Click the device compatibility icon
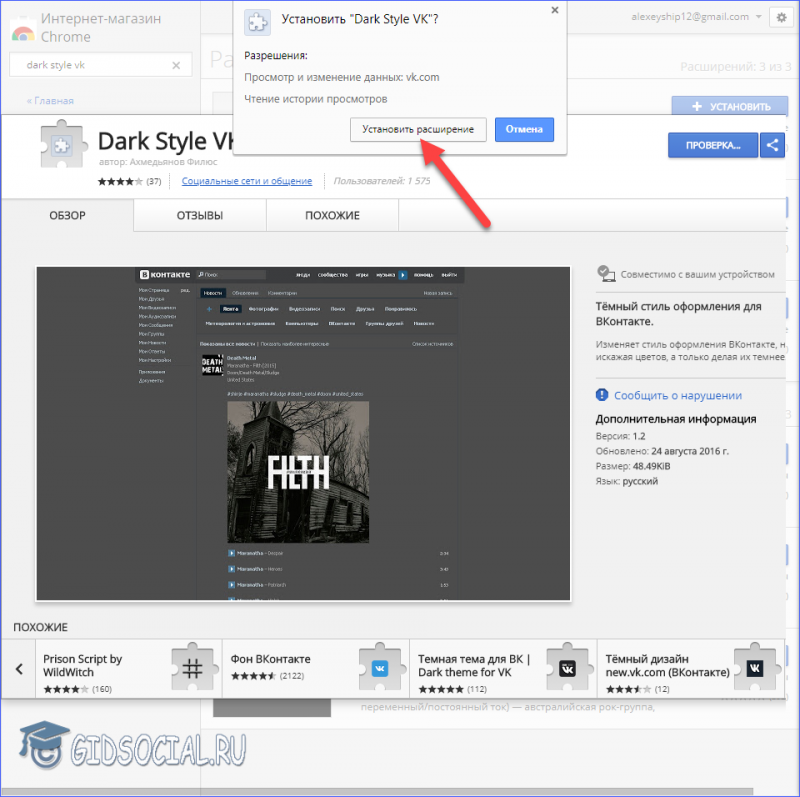800x797 pixels. pyautogui.click(x=606, y=274)
